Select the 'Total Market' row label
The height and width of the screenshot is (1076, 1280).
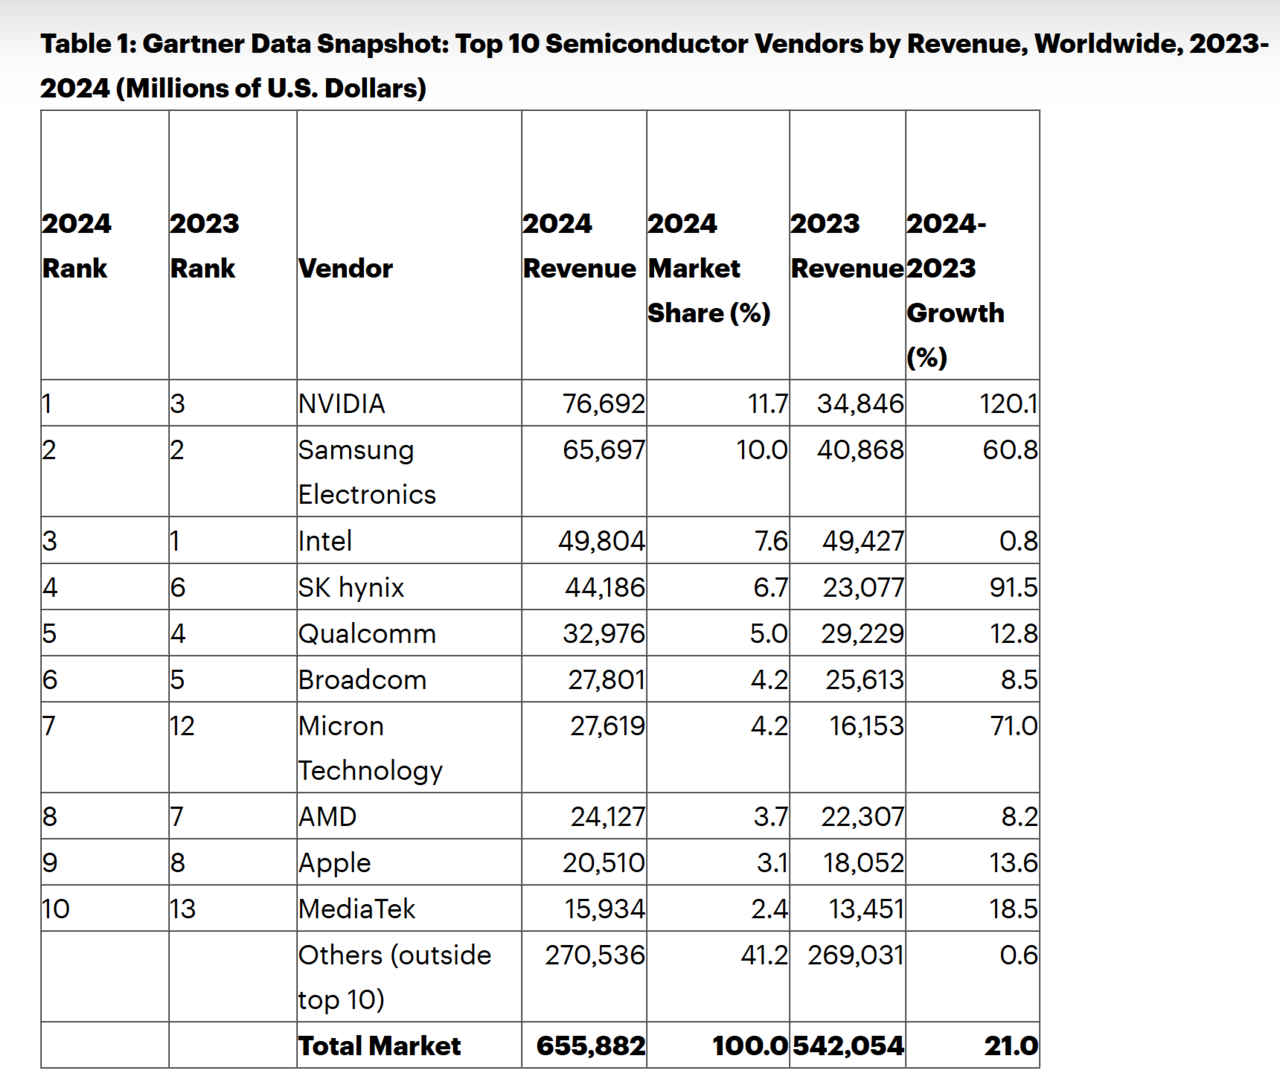[x=379, y=1045]
